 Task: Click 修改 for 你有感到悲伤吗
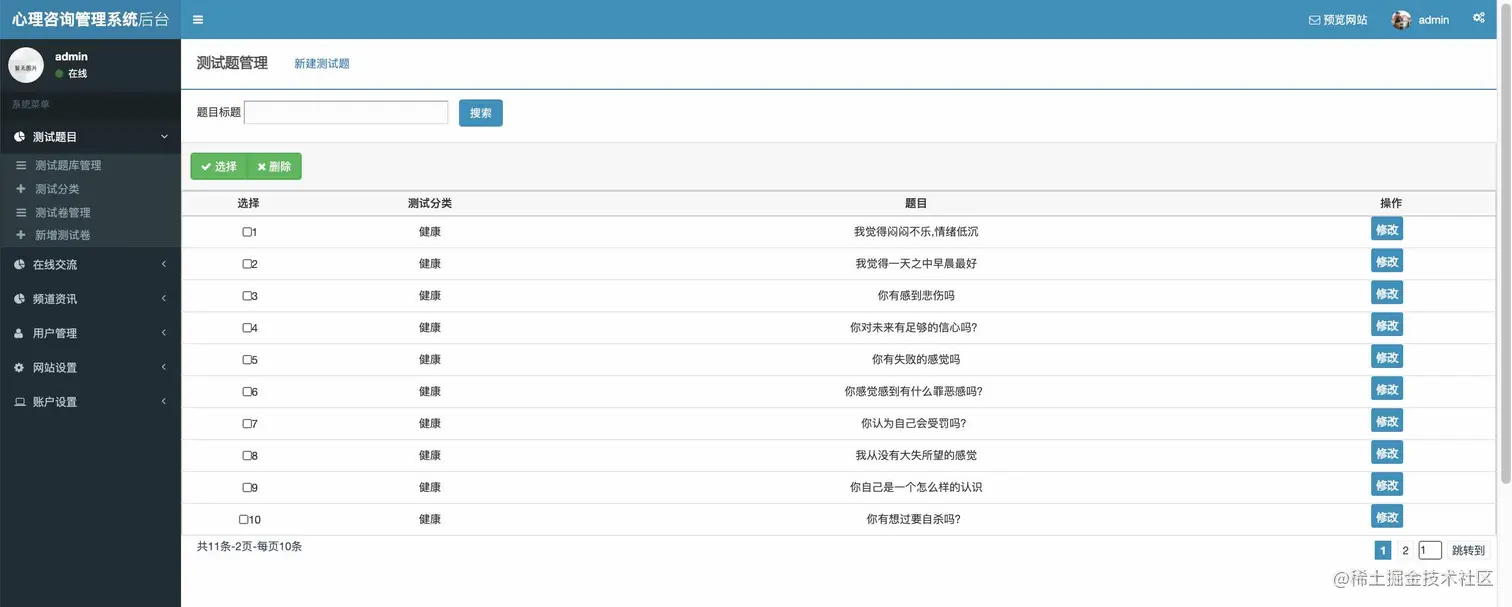pyautogui.click(x=1387, y=293)
